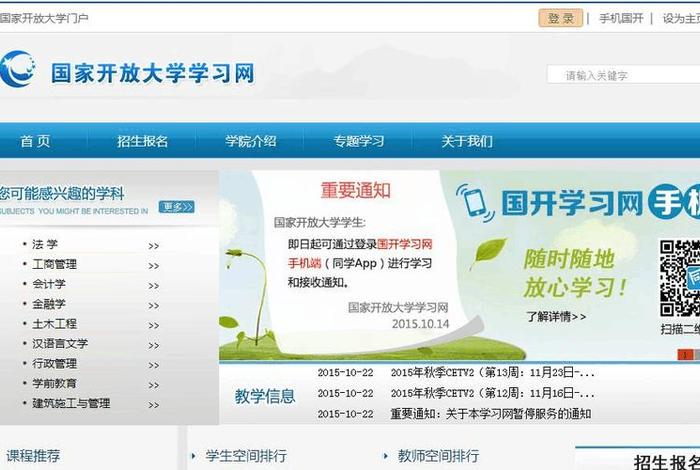Open the 手机国开 link
Image resolution: width=700 pixels, height=470 pixels.
coord(621,18)
